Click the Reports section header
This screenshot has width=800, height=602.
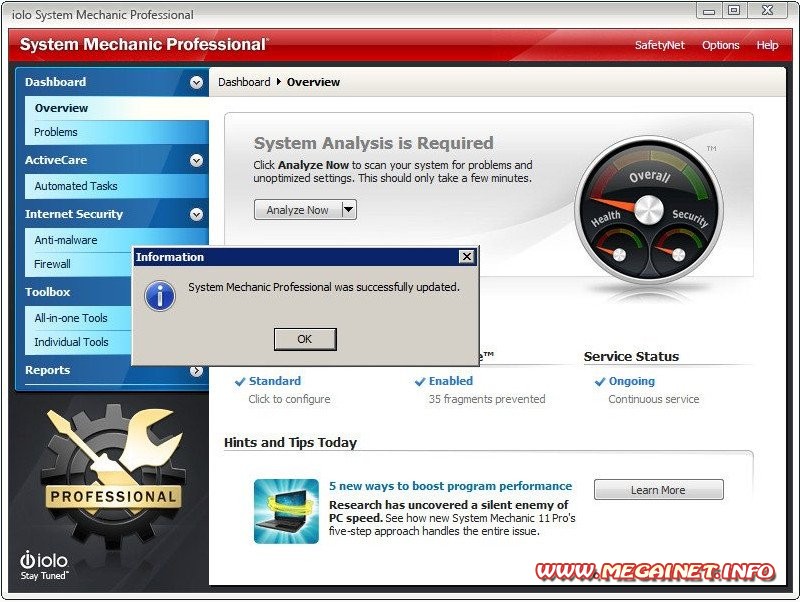(x=48, y=370)
